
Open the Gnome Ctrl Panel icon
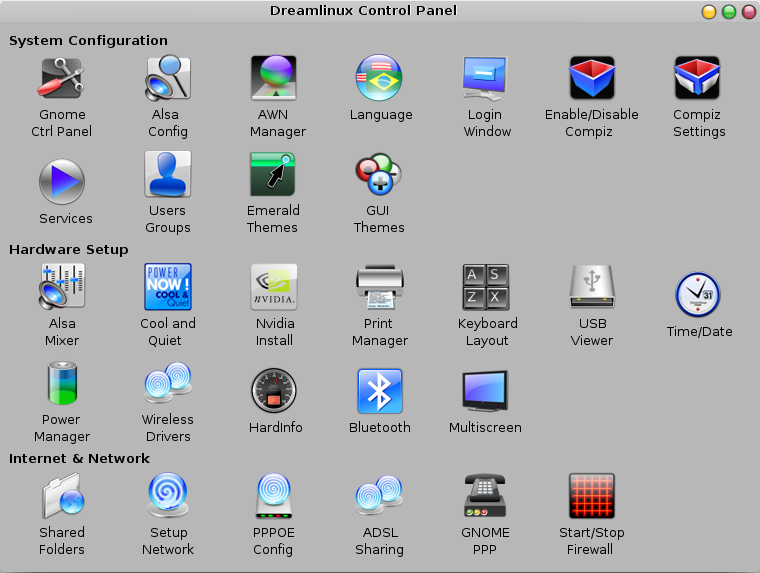pyautogui.click(x=62, y=78)
